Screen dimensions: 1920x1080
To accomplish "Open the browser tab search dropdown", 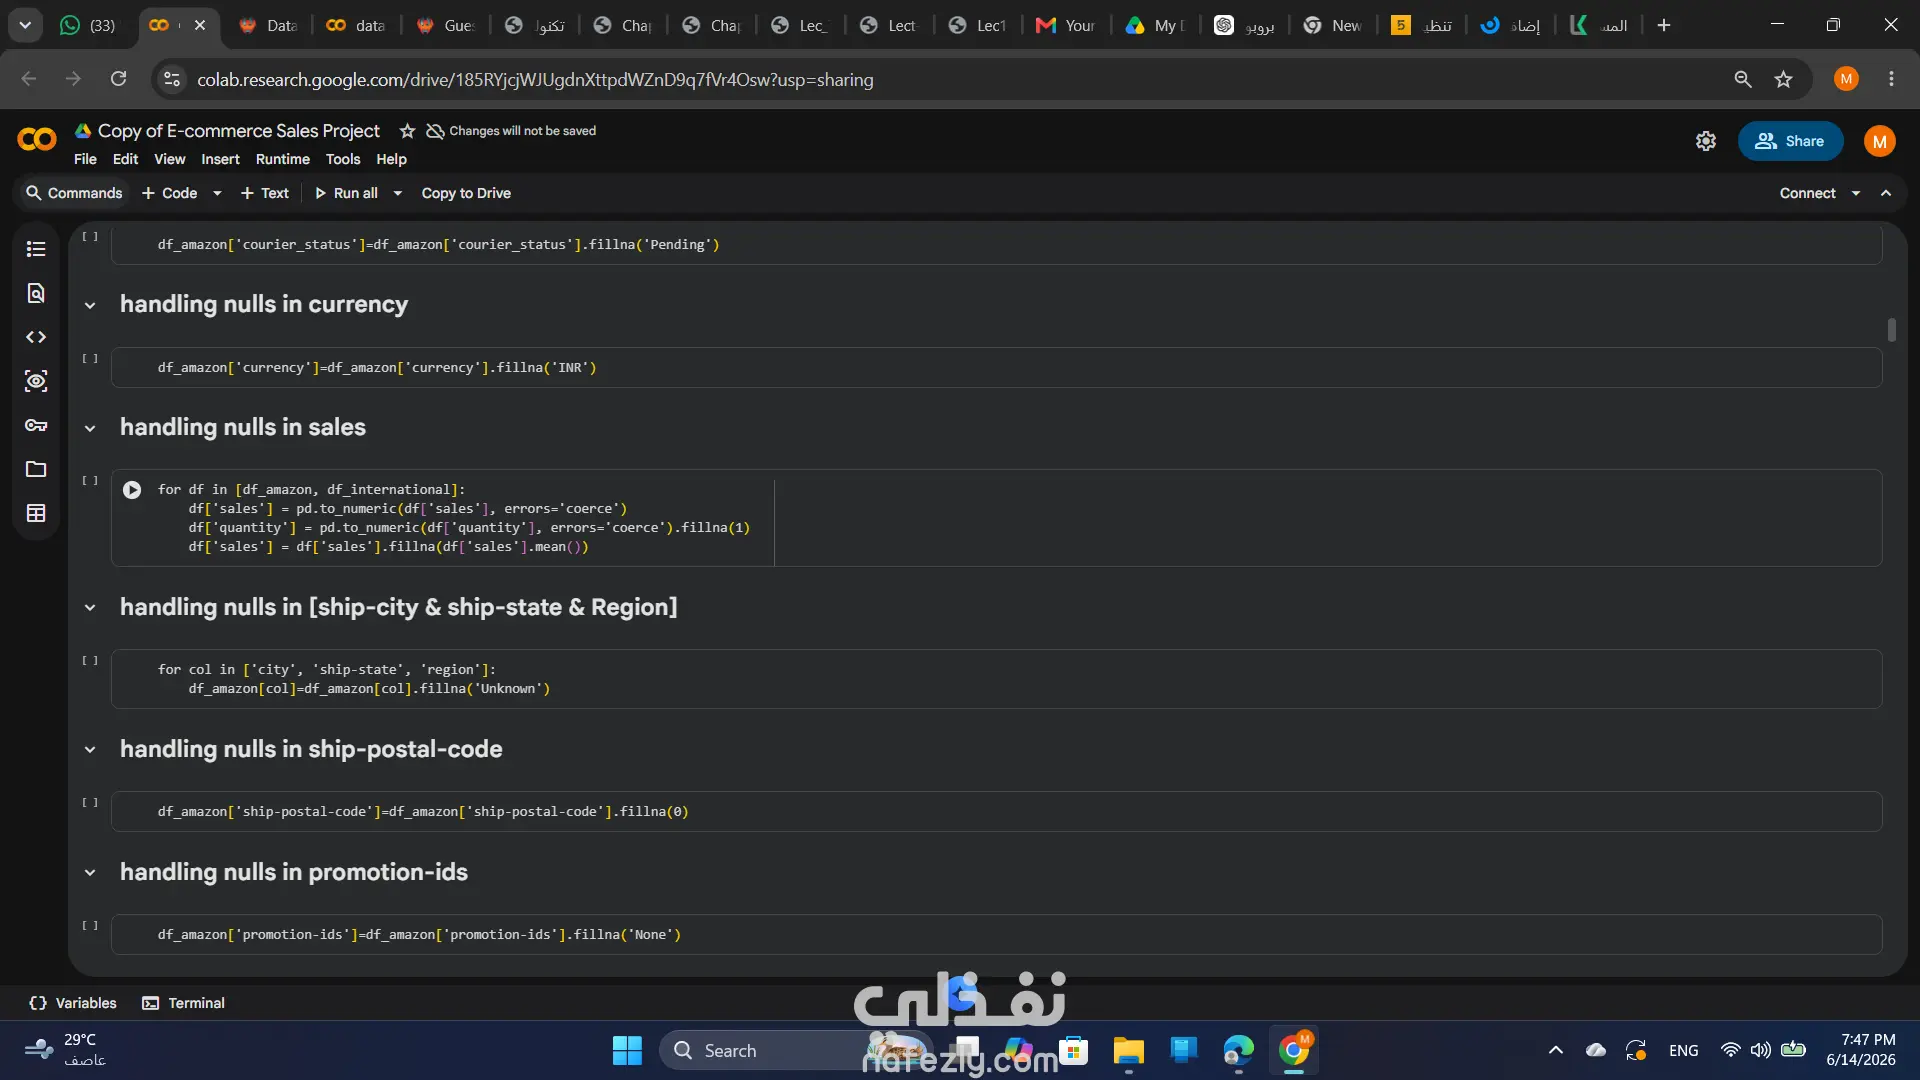I will pyautogui.click(x=25, y=25).
